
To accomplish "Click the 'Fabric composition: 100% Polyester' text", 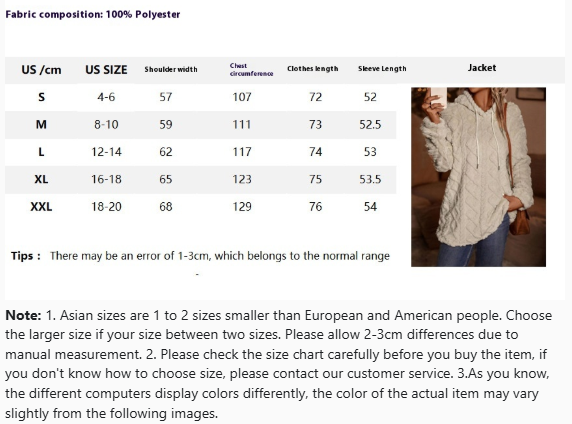I will (x=93, y=15).
